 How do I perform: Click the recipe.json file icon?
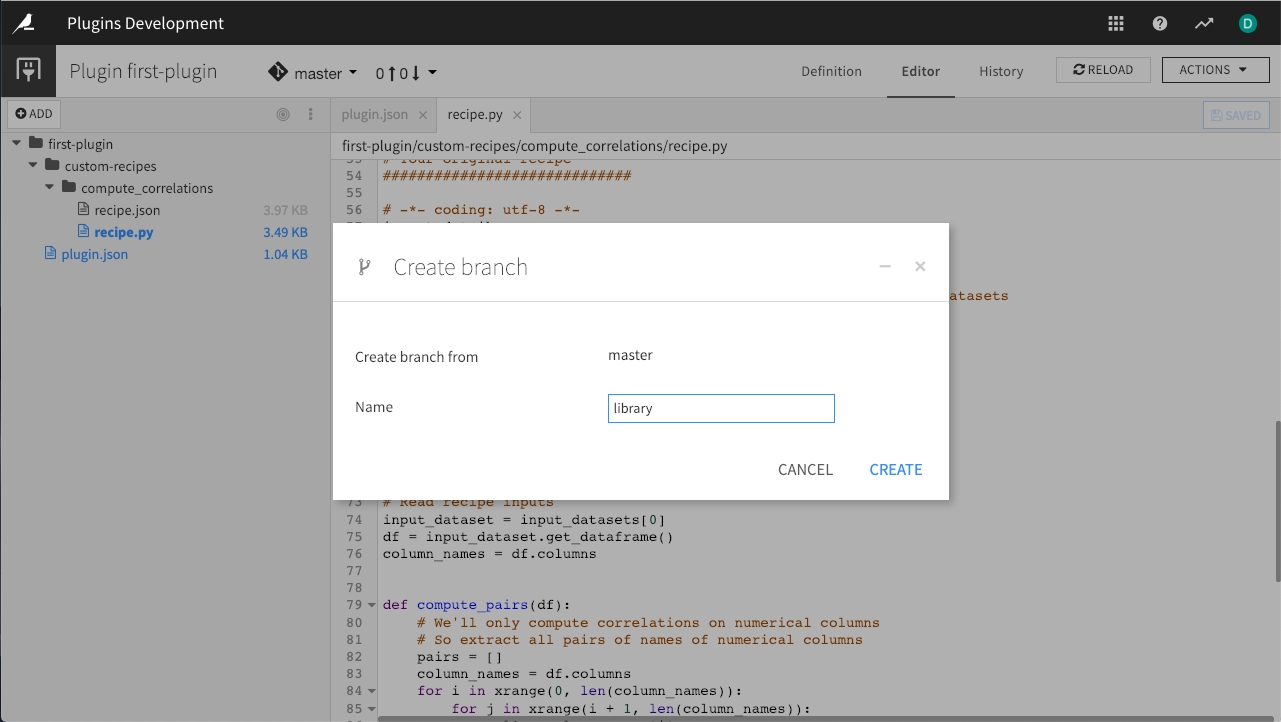click(x=84, y=210)
